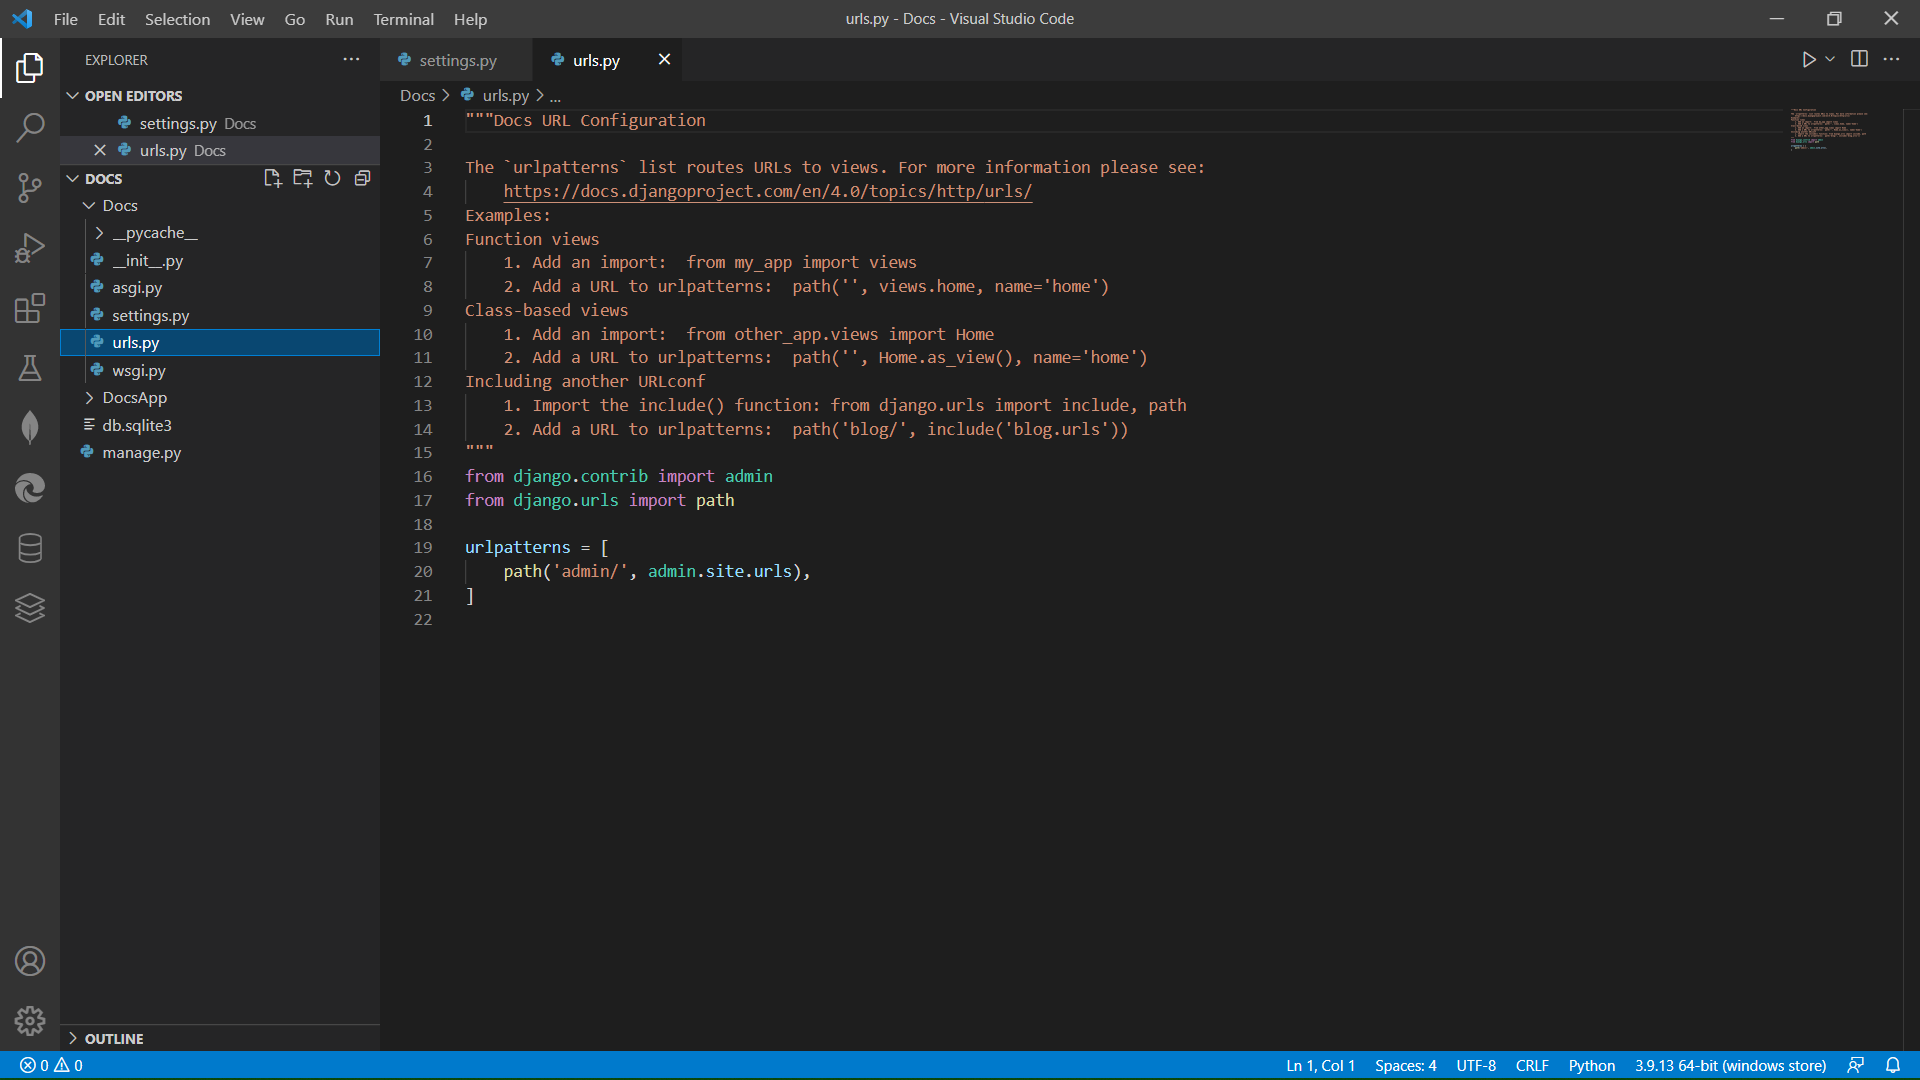This screenshot has width=1920, height=1080.
Task: Open the Extensions view
Action: 30,308
